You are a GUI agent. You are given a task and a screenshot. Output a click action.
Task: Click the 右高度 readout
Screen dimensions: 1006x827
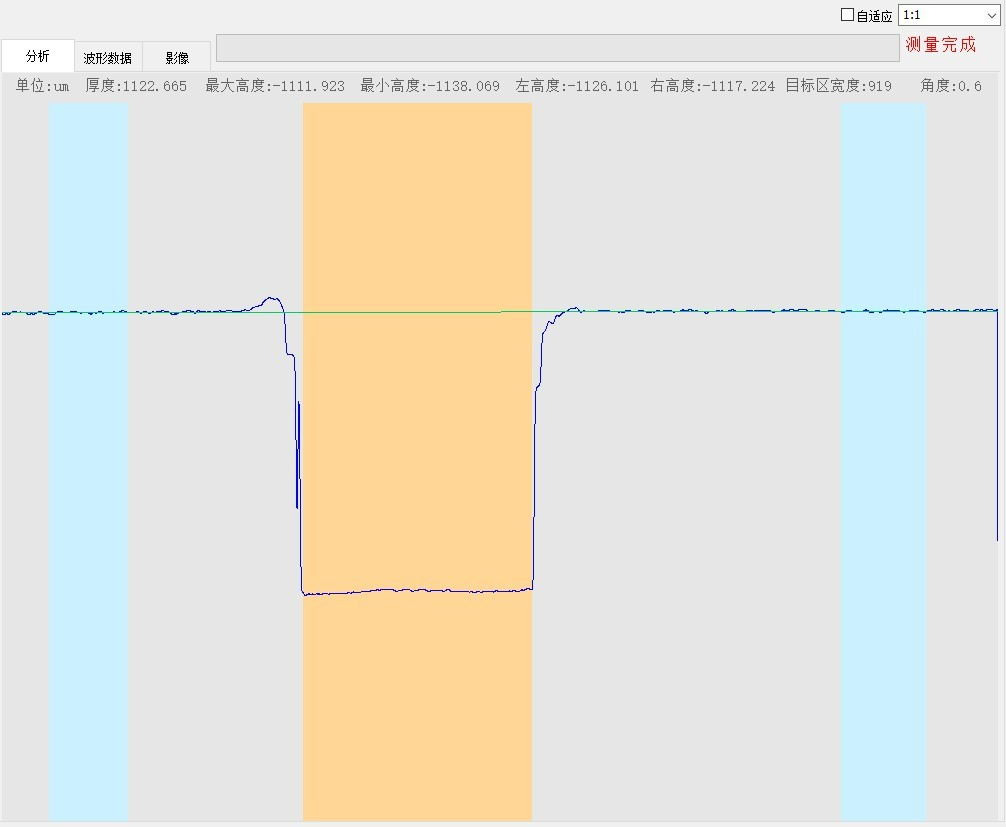(x=712, y=86)
